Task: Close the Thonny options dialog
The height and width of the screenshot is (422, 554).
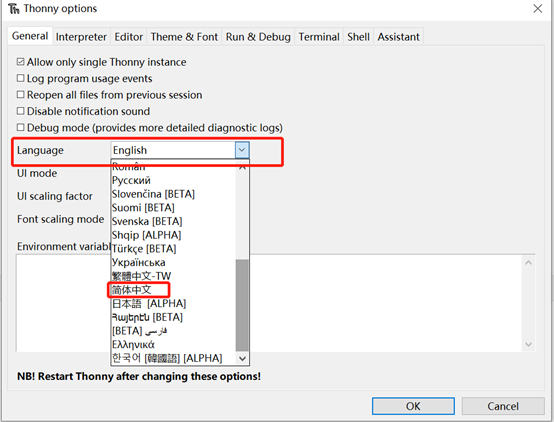Action: coord(538,8)
